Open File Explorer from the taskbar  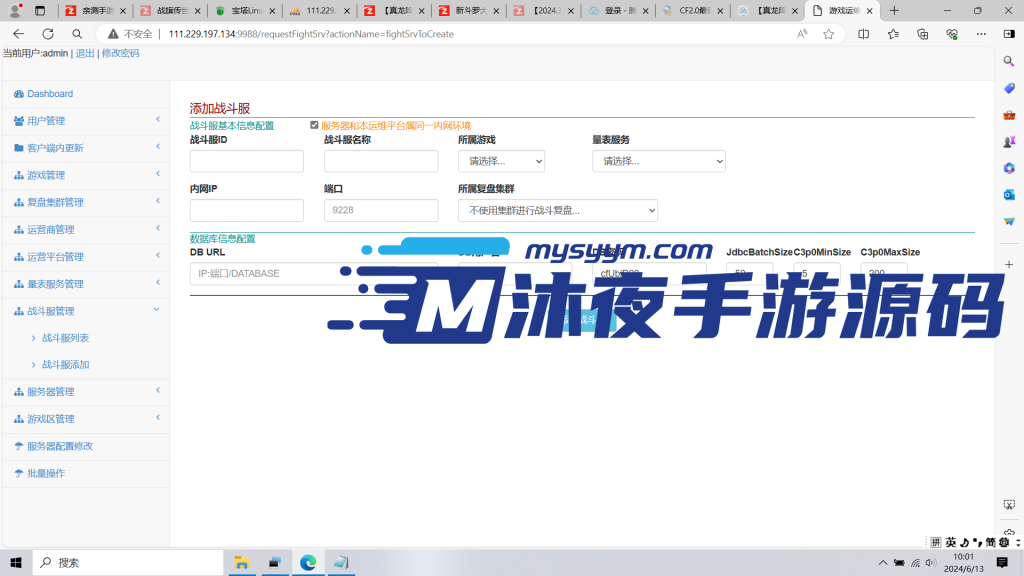tap(241, 563)
